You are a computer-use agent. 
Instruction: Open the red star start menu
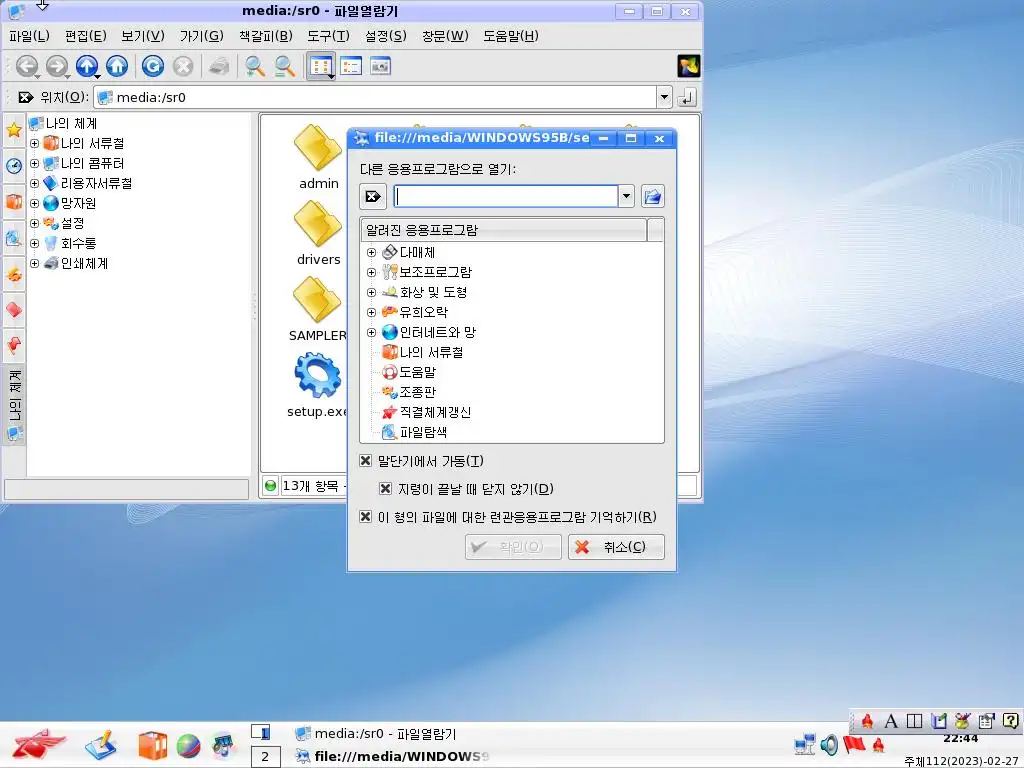click(x=39, y=745)
